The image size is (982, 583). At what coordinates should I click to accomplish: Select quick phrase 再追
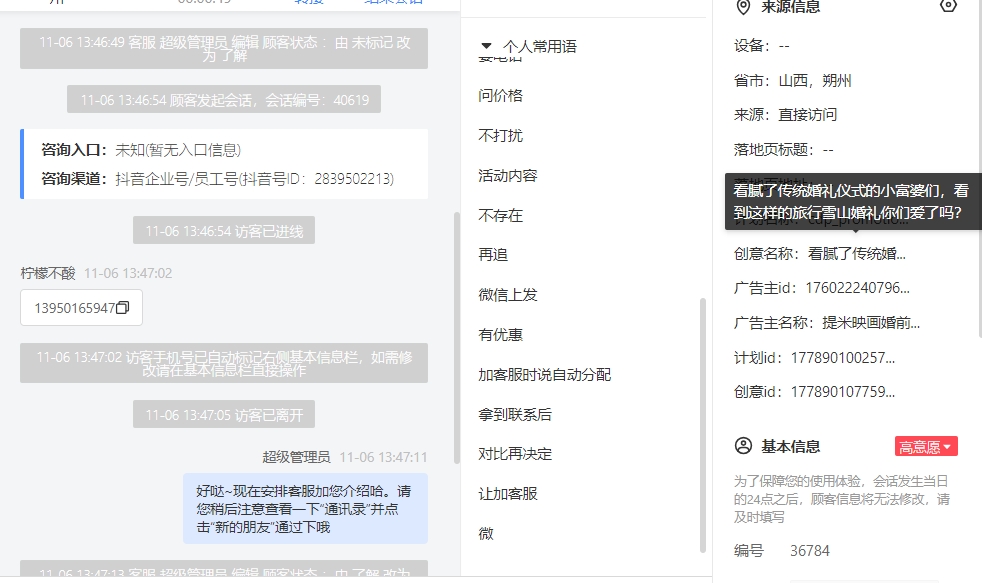493,255
